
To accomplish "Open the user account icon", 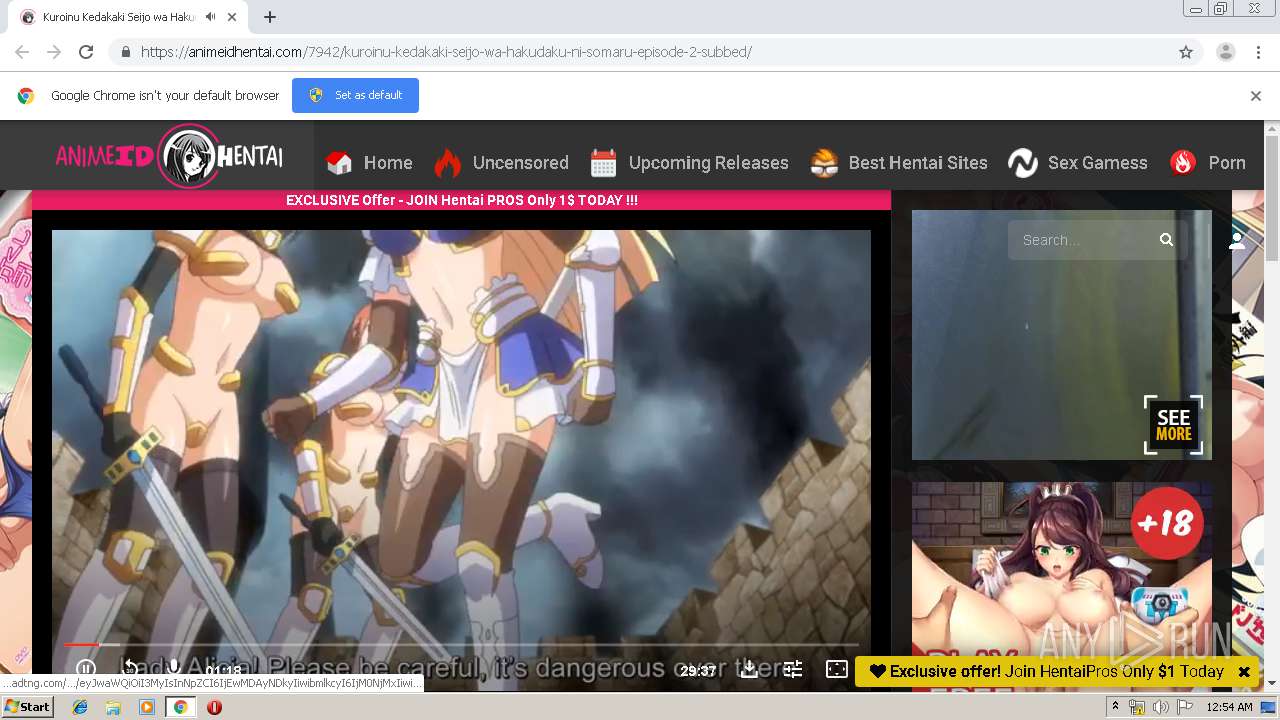I will coord(1237,240).
